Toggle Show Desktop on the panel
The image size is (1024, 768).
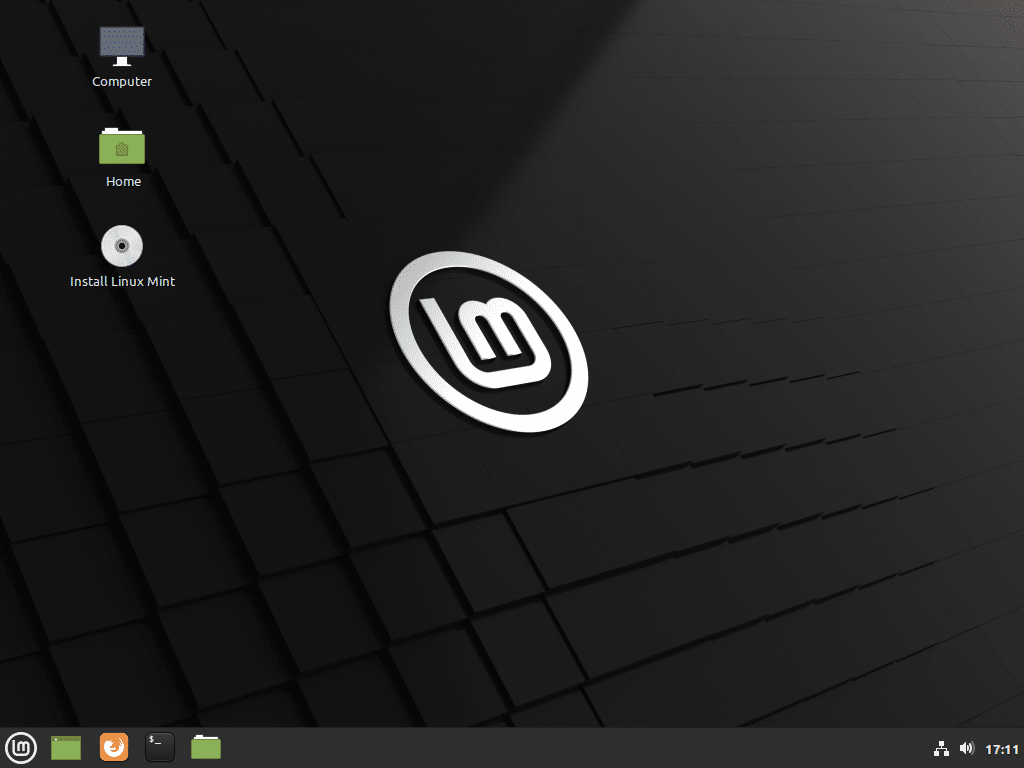click(x=65, y=747)
